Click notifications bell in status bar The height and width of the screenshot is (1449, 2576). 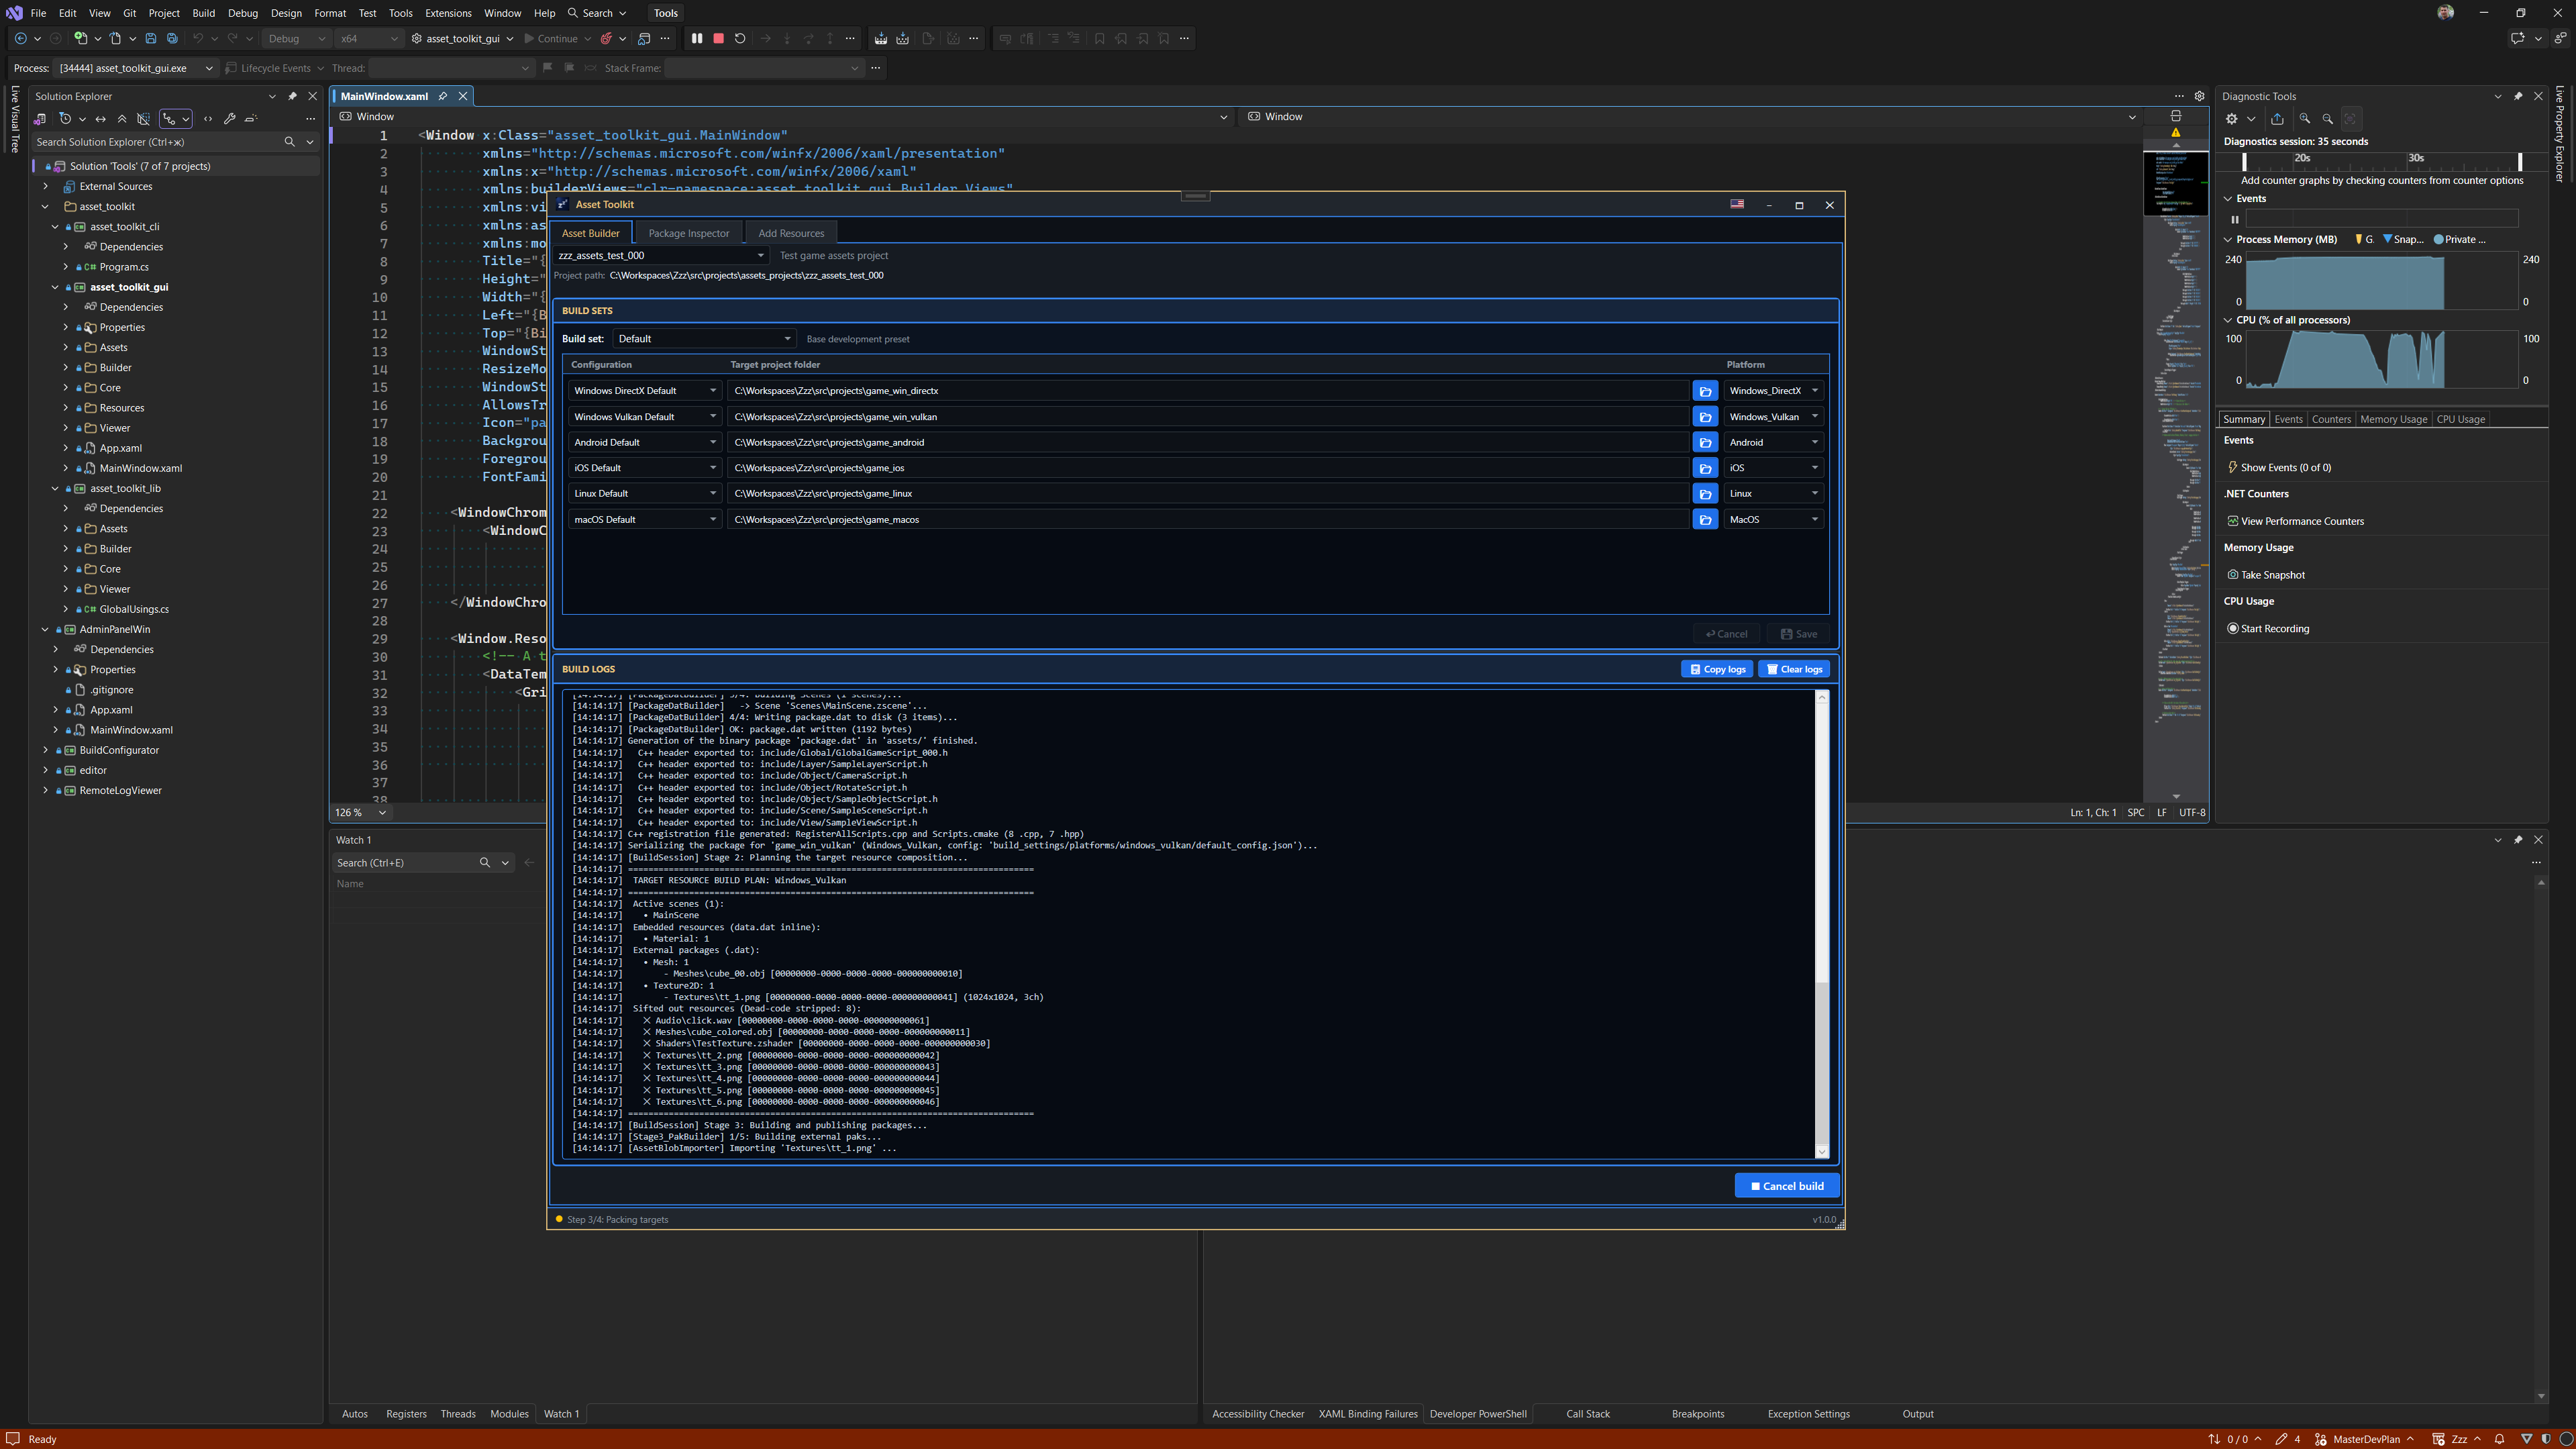(2499, 1439)
